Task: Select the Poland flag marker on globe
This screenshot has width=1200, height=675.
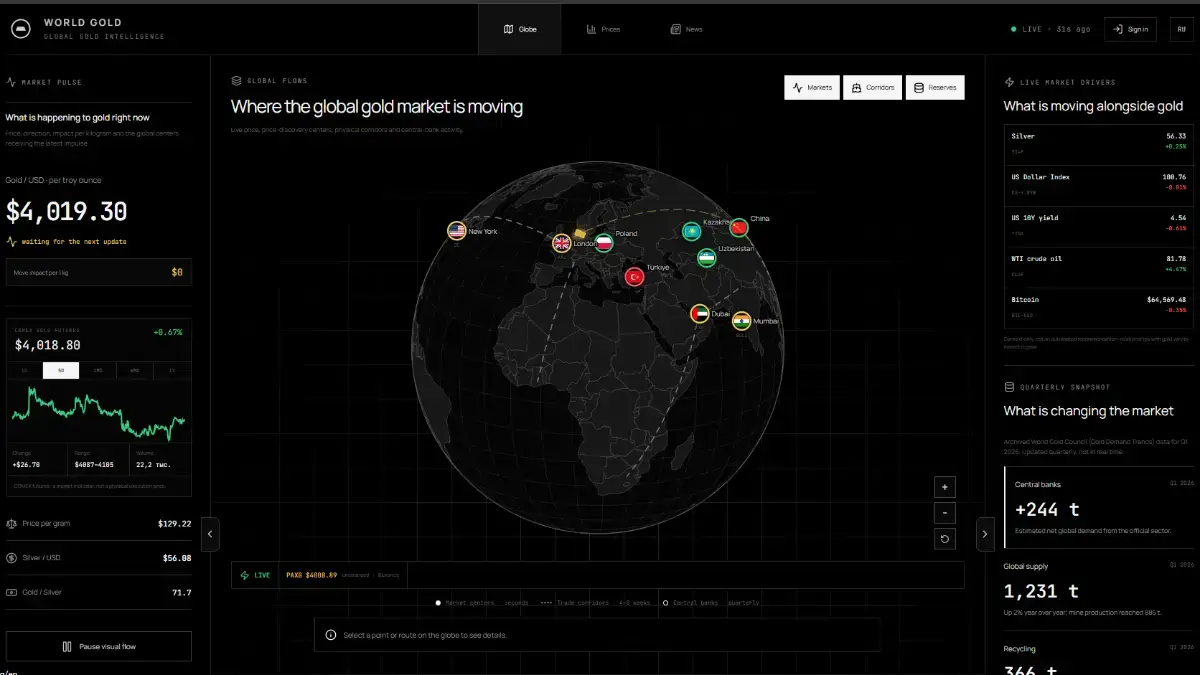Action: [x=603, y=243]
